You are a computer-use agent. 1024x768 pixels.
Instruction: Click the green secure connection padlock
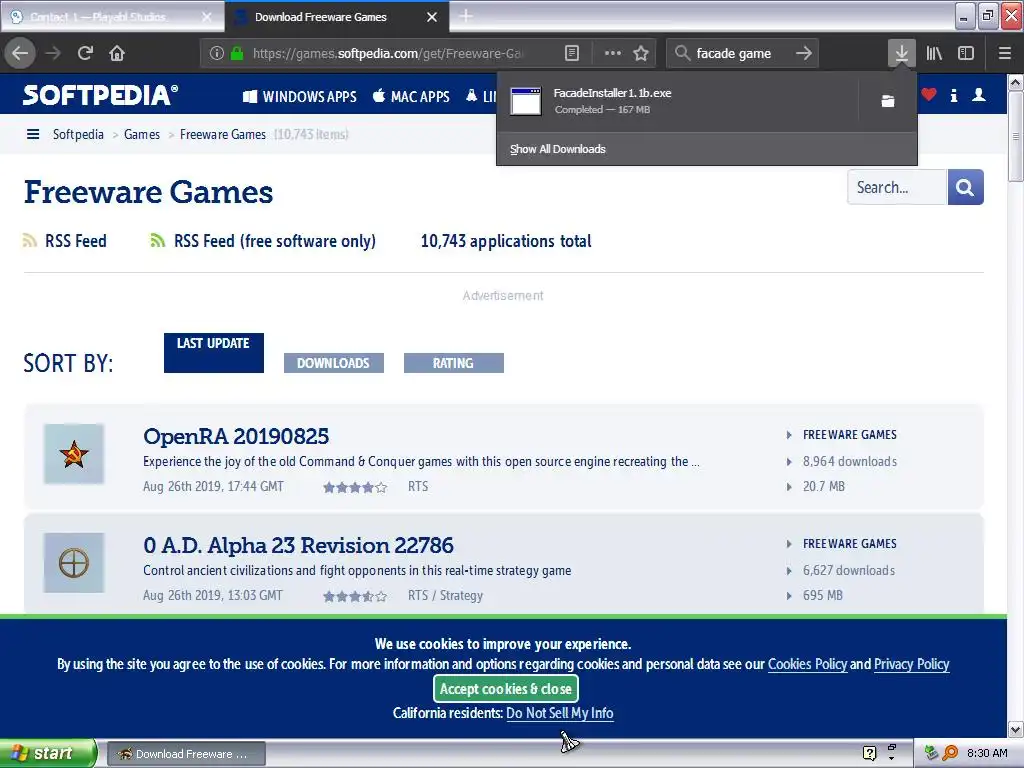(x=237, y=53)
